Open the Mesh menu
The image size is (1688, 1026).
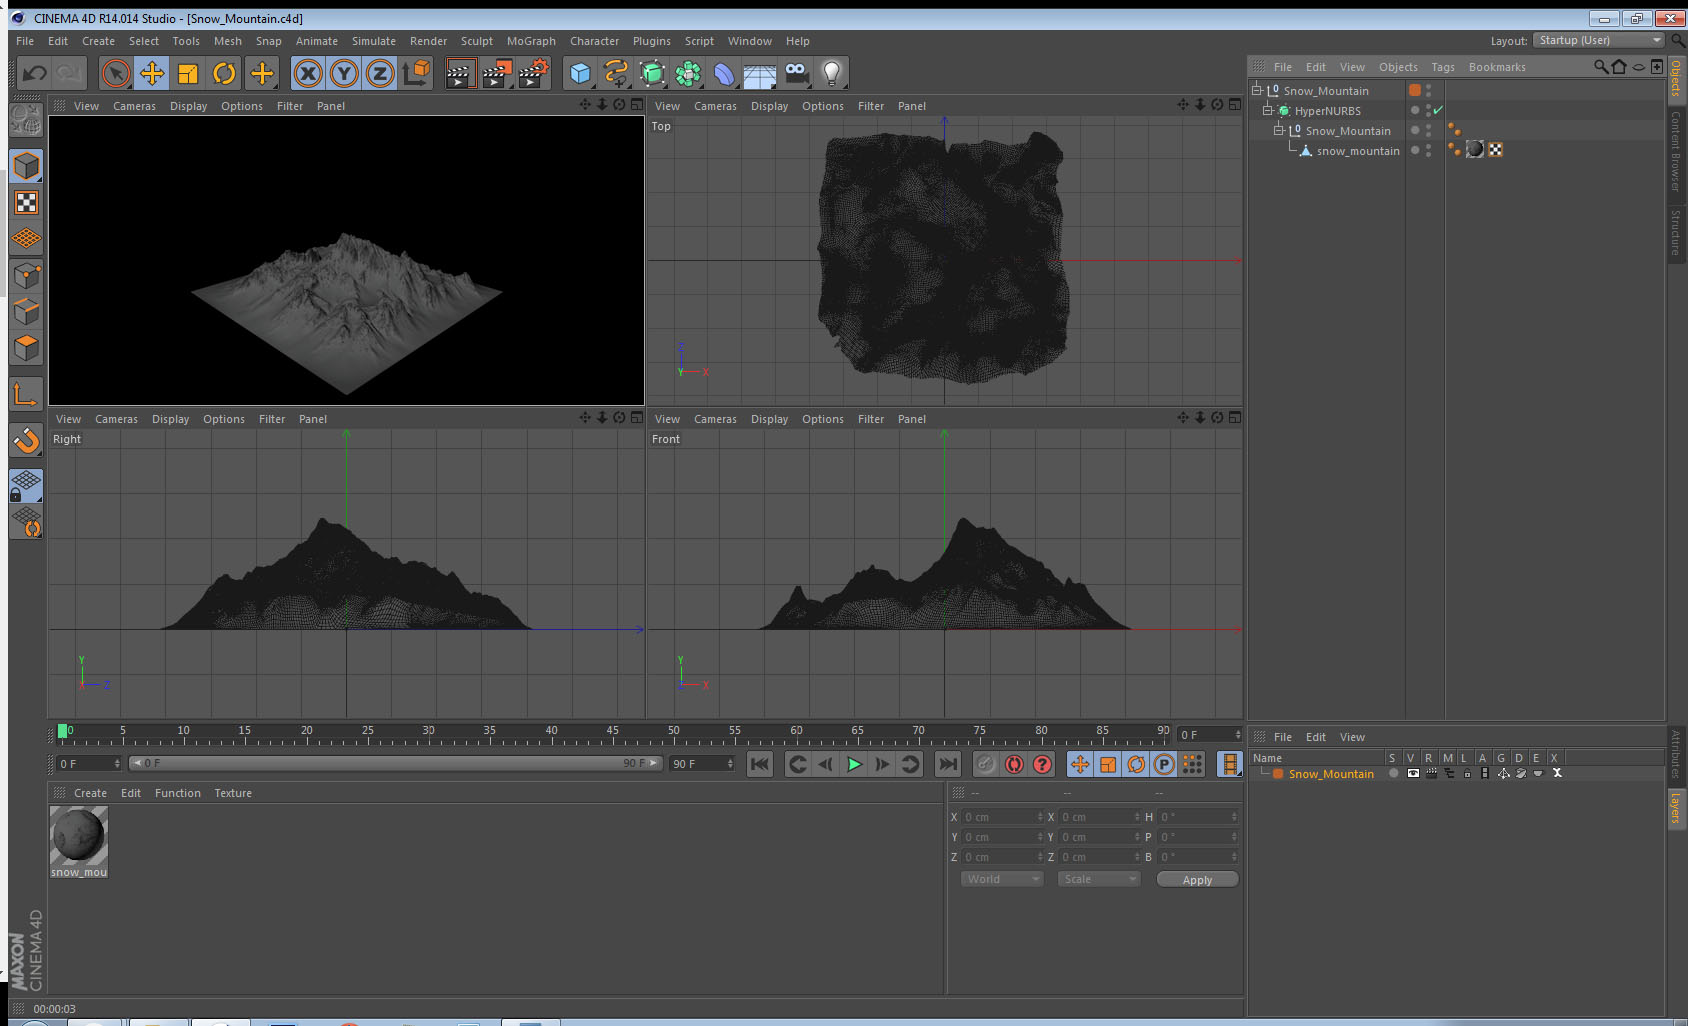[x=227, y=41]
